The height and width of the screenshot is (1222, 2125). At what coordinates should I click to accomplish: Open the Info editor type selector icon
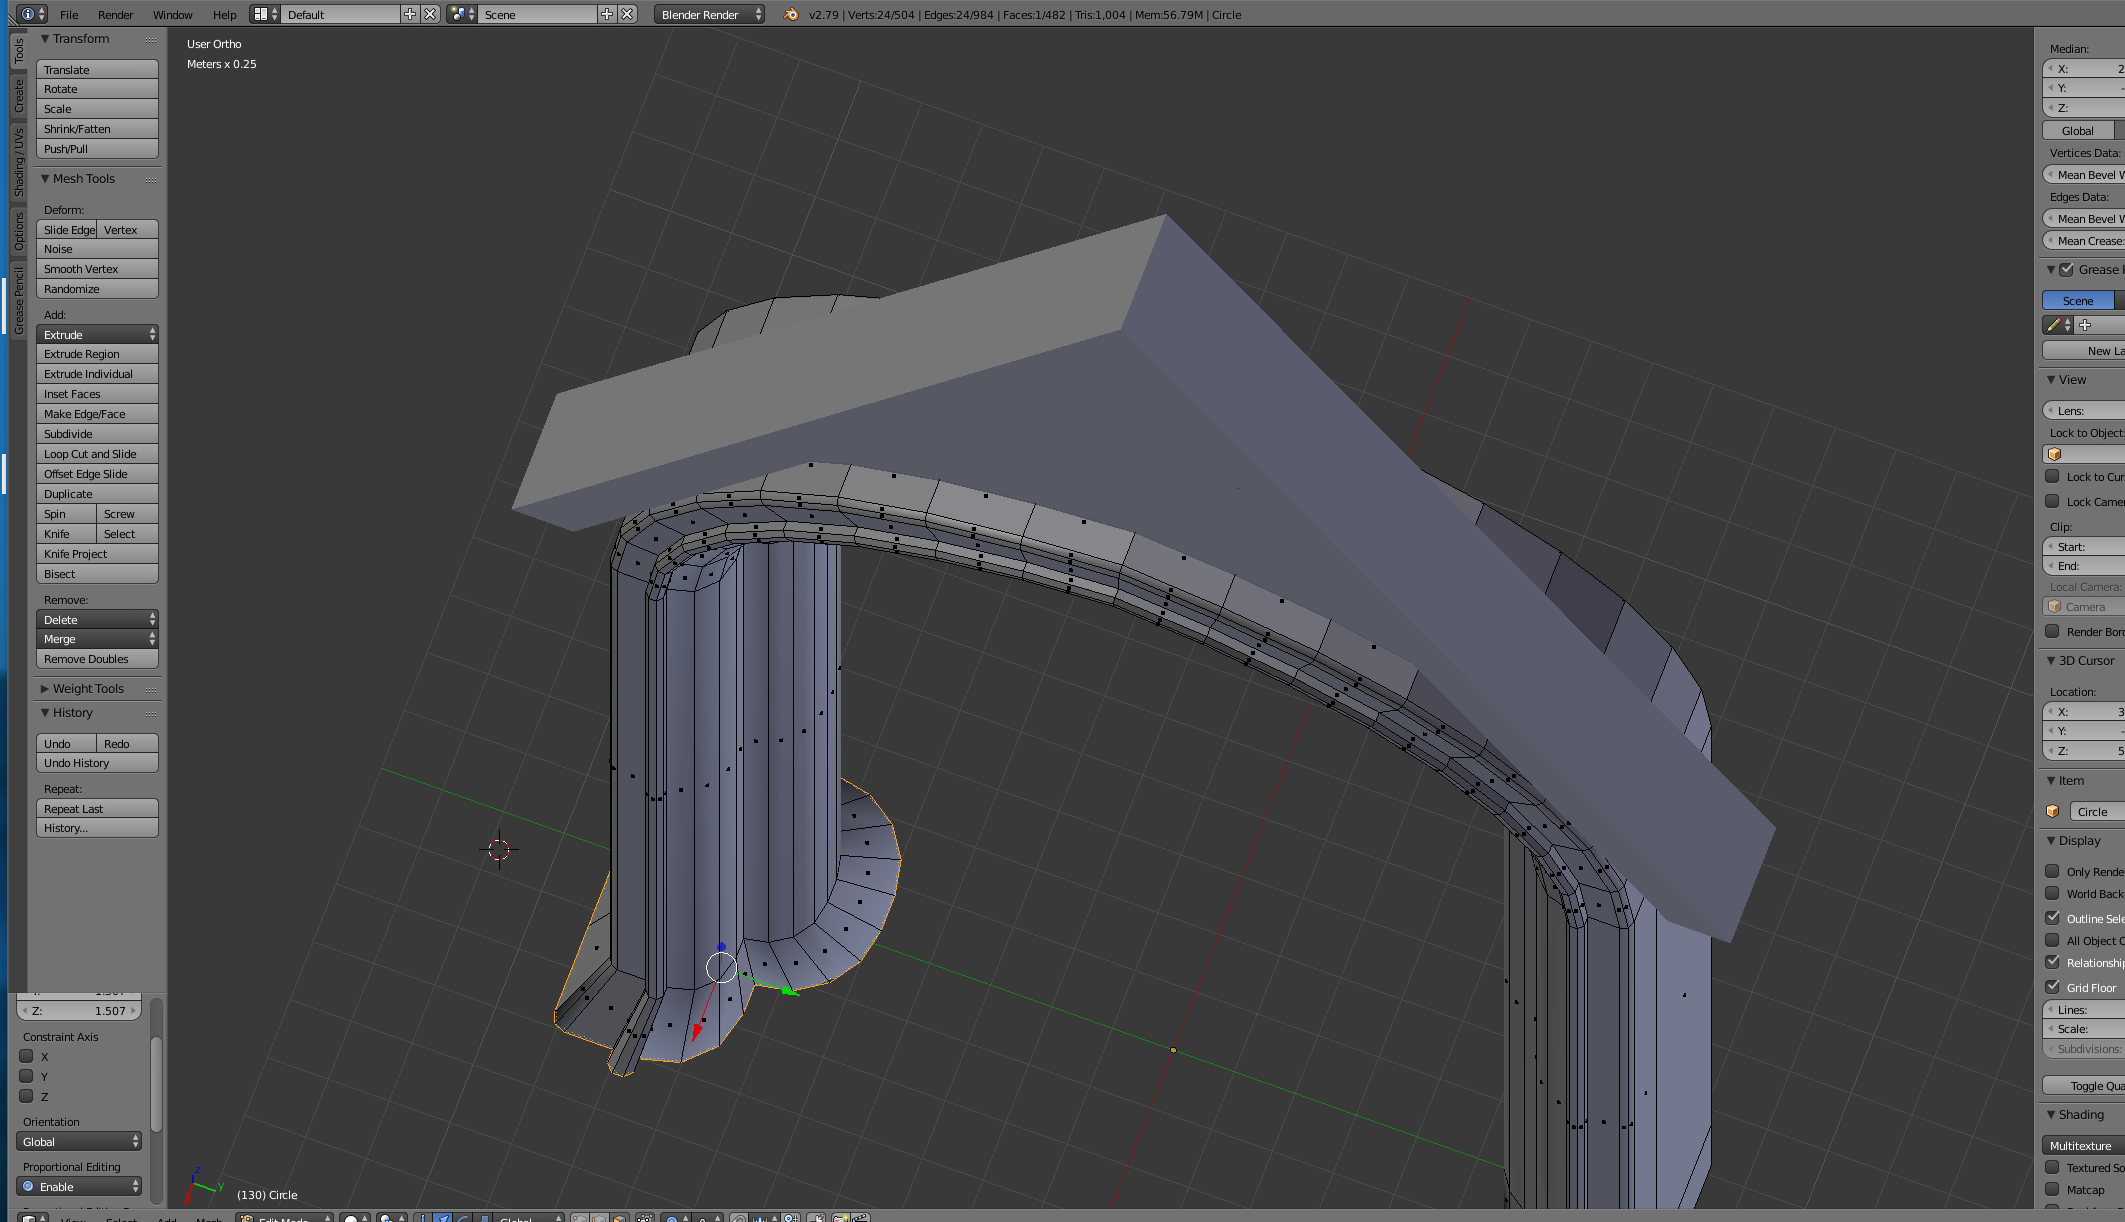pyautogui.click(x=32, y=14)
